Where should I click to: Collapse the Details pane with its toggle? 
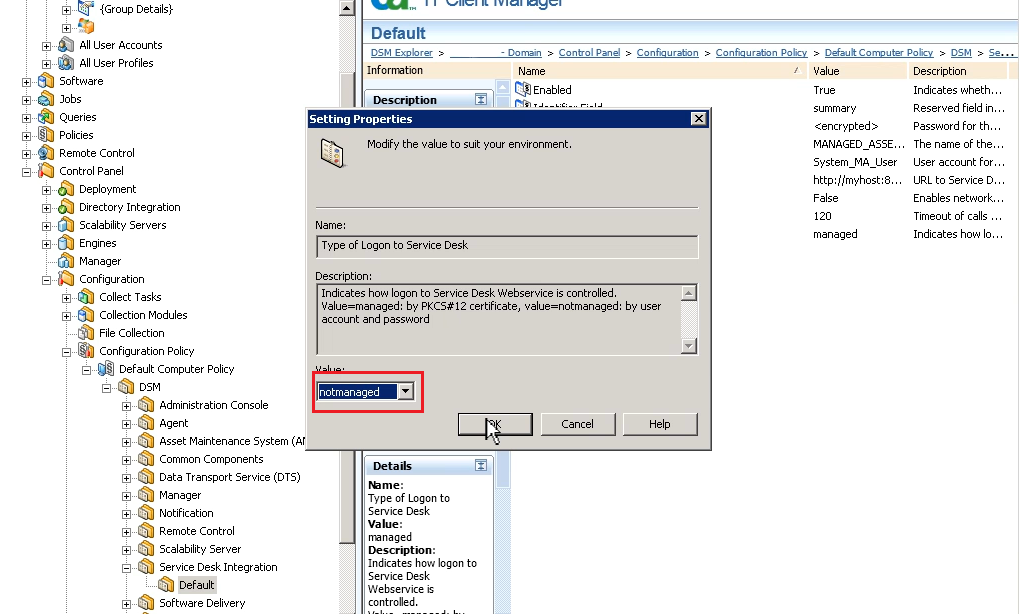pyautogui.click(x=481, y=465)
